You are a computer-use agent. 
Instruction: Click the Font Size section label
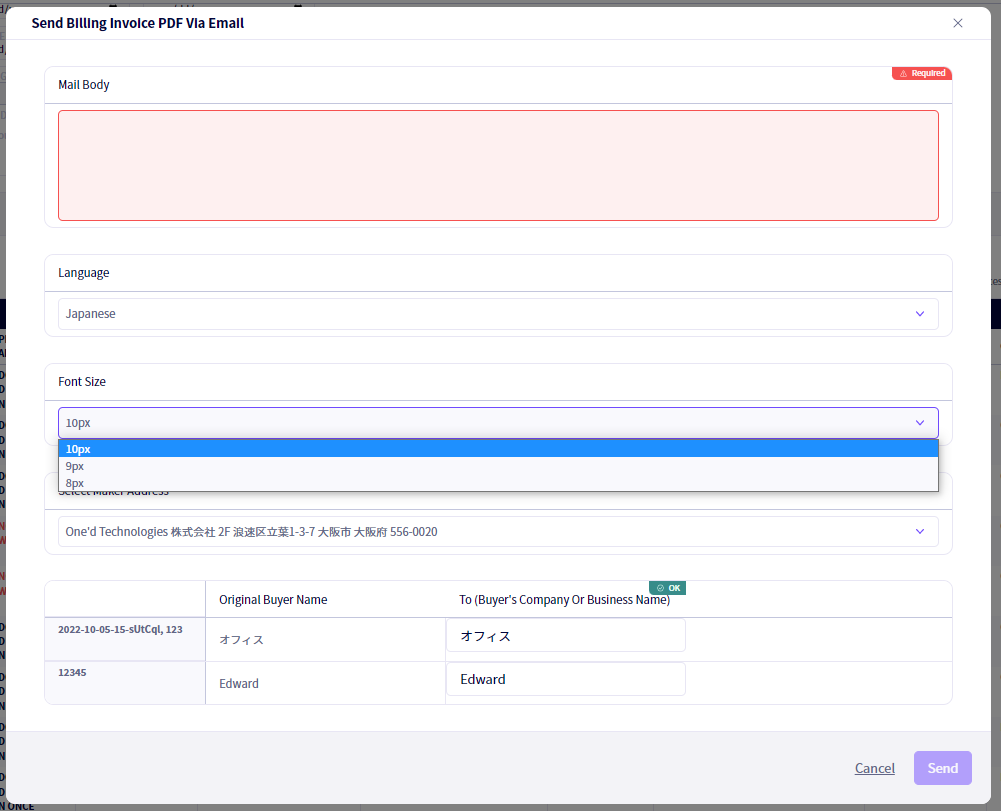click(x=82, y=382)
